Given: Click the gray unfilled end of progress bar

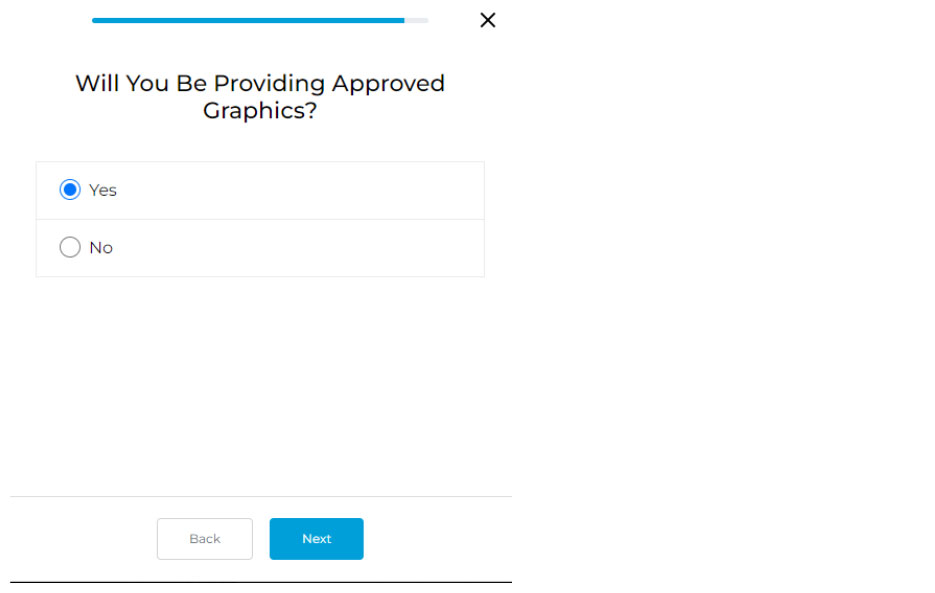Looking at the screenshot, I should [x=417, y=20].
